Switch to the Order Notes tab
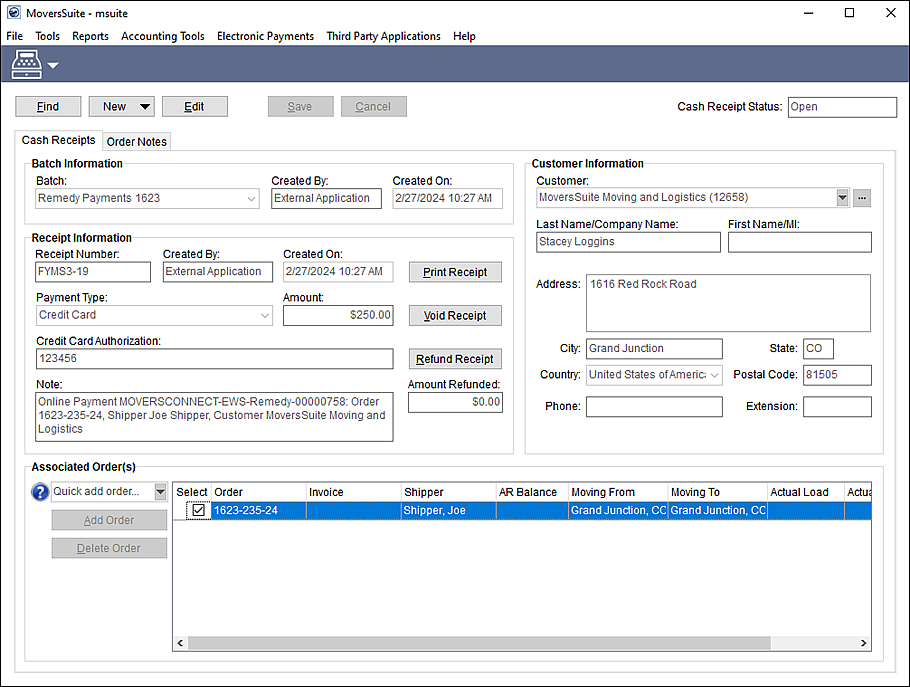 pyautogui.click(x=136, y=141)
